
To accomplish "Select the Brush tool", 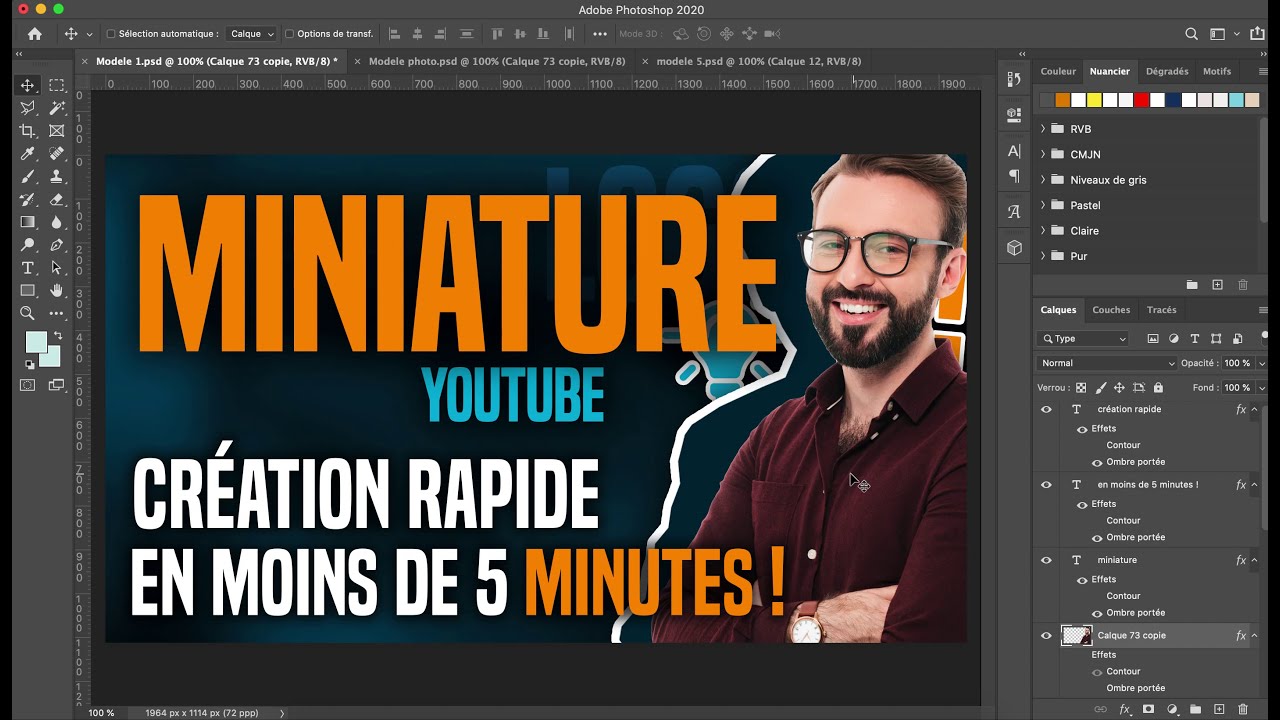I will (28, 176).
